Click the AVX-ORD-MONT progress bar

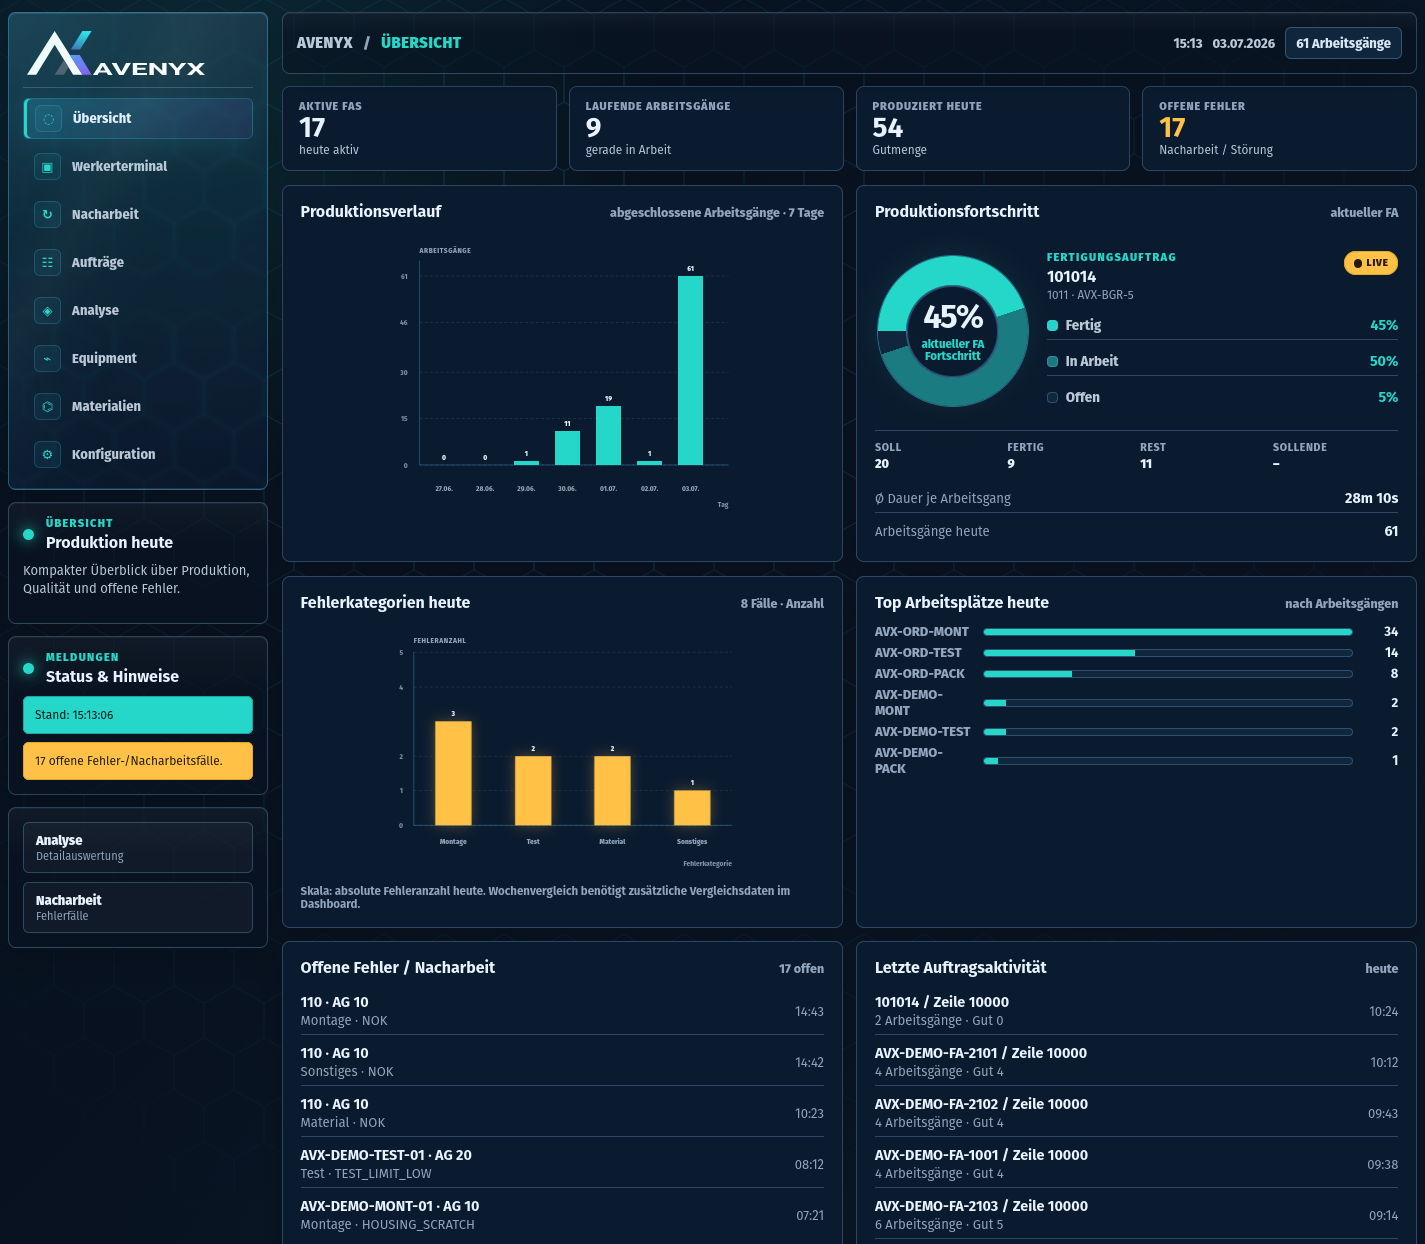click(1168, 632)
